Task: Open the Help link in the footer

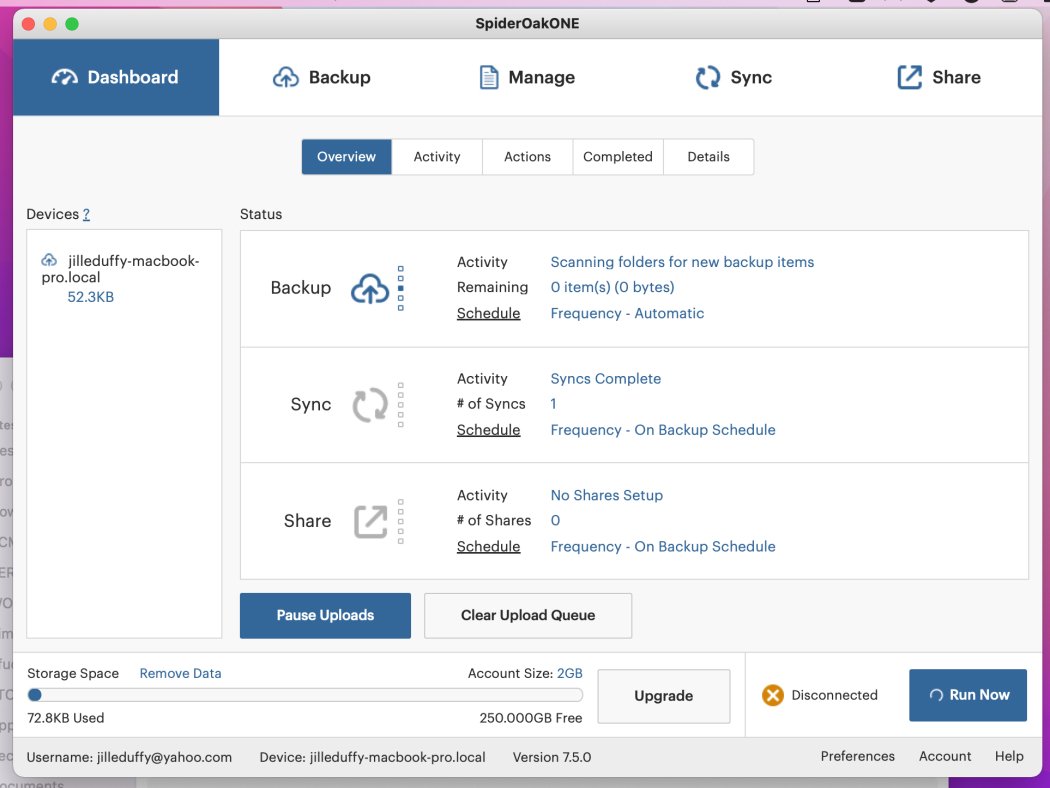Action: click(x=1009, y=756)
